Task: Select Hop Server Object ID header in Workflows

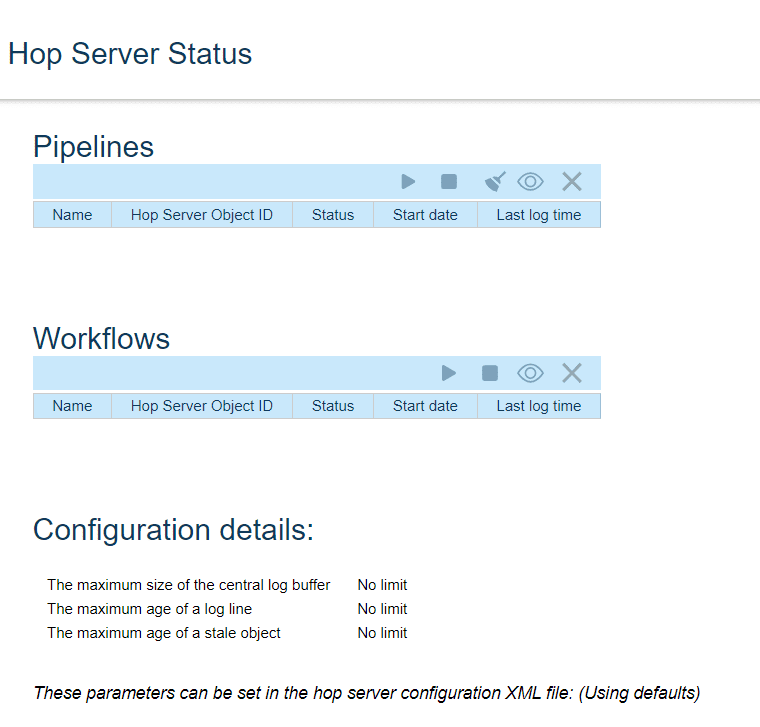Action: [x=201, y=406]
